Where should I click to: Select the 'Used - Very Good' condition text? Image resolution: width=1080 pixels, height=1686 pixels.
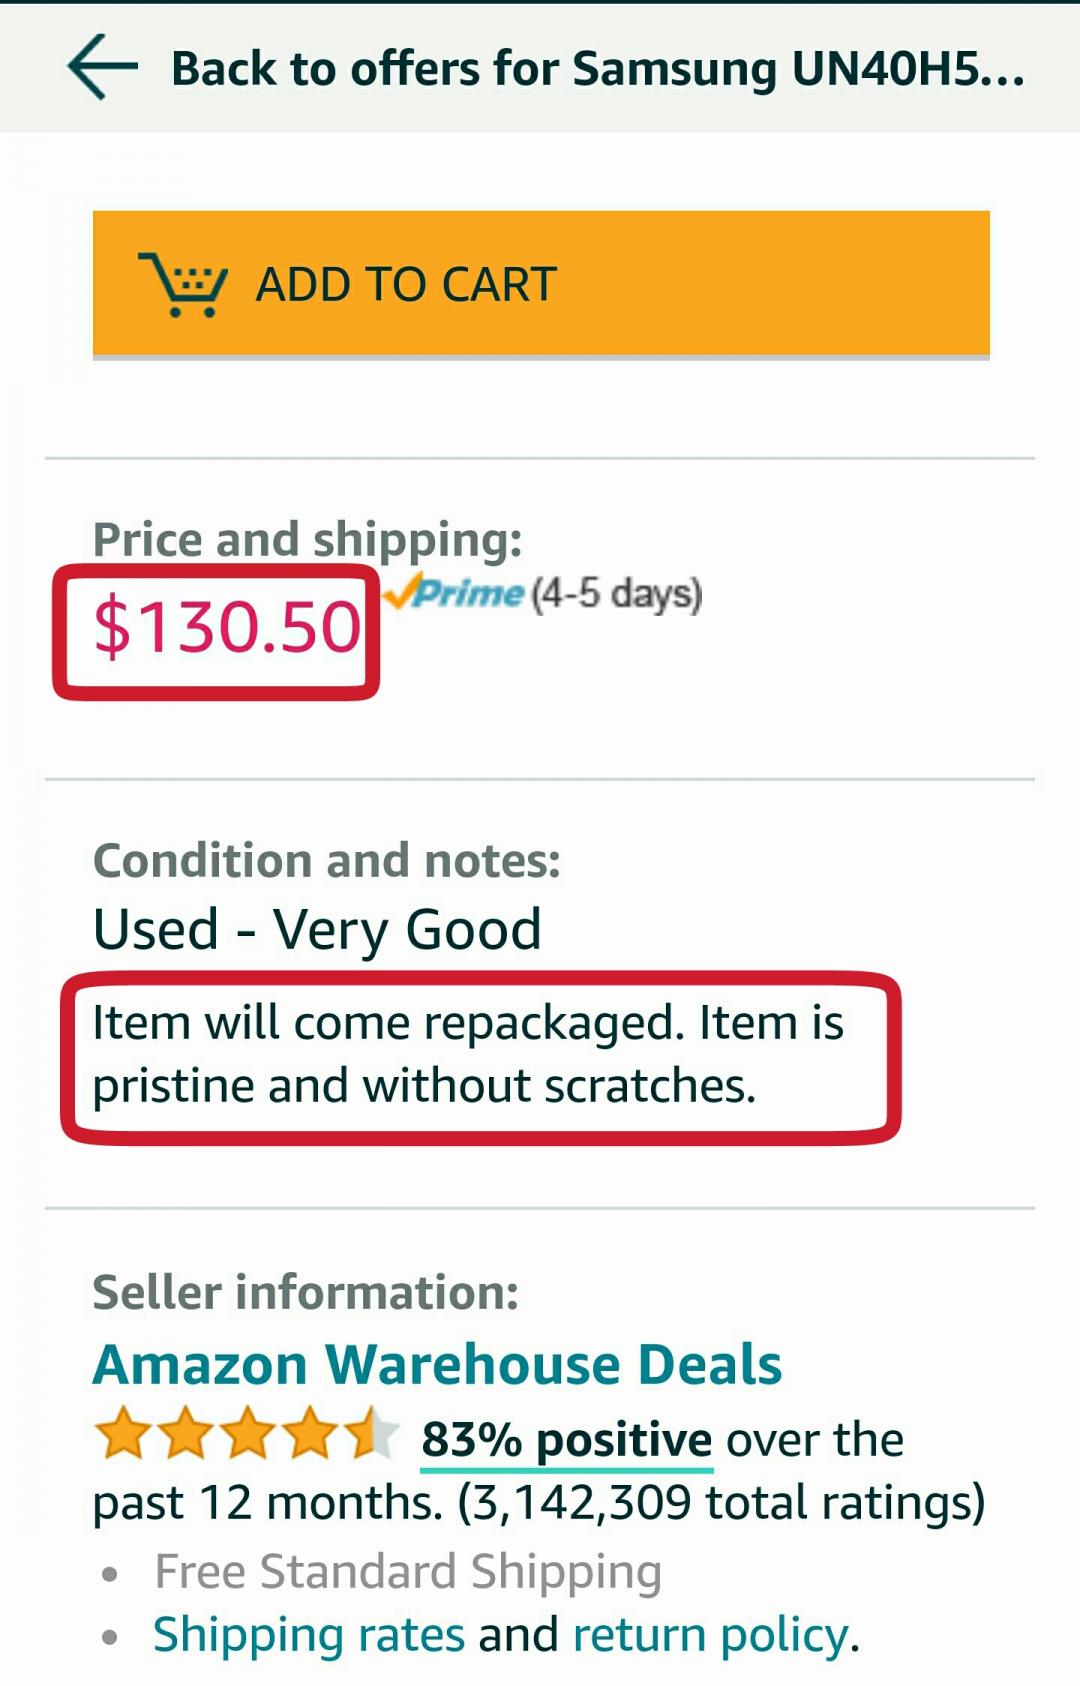point(317,929)
